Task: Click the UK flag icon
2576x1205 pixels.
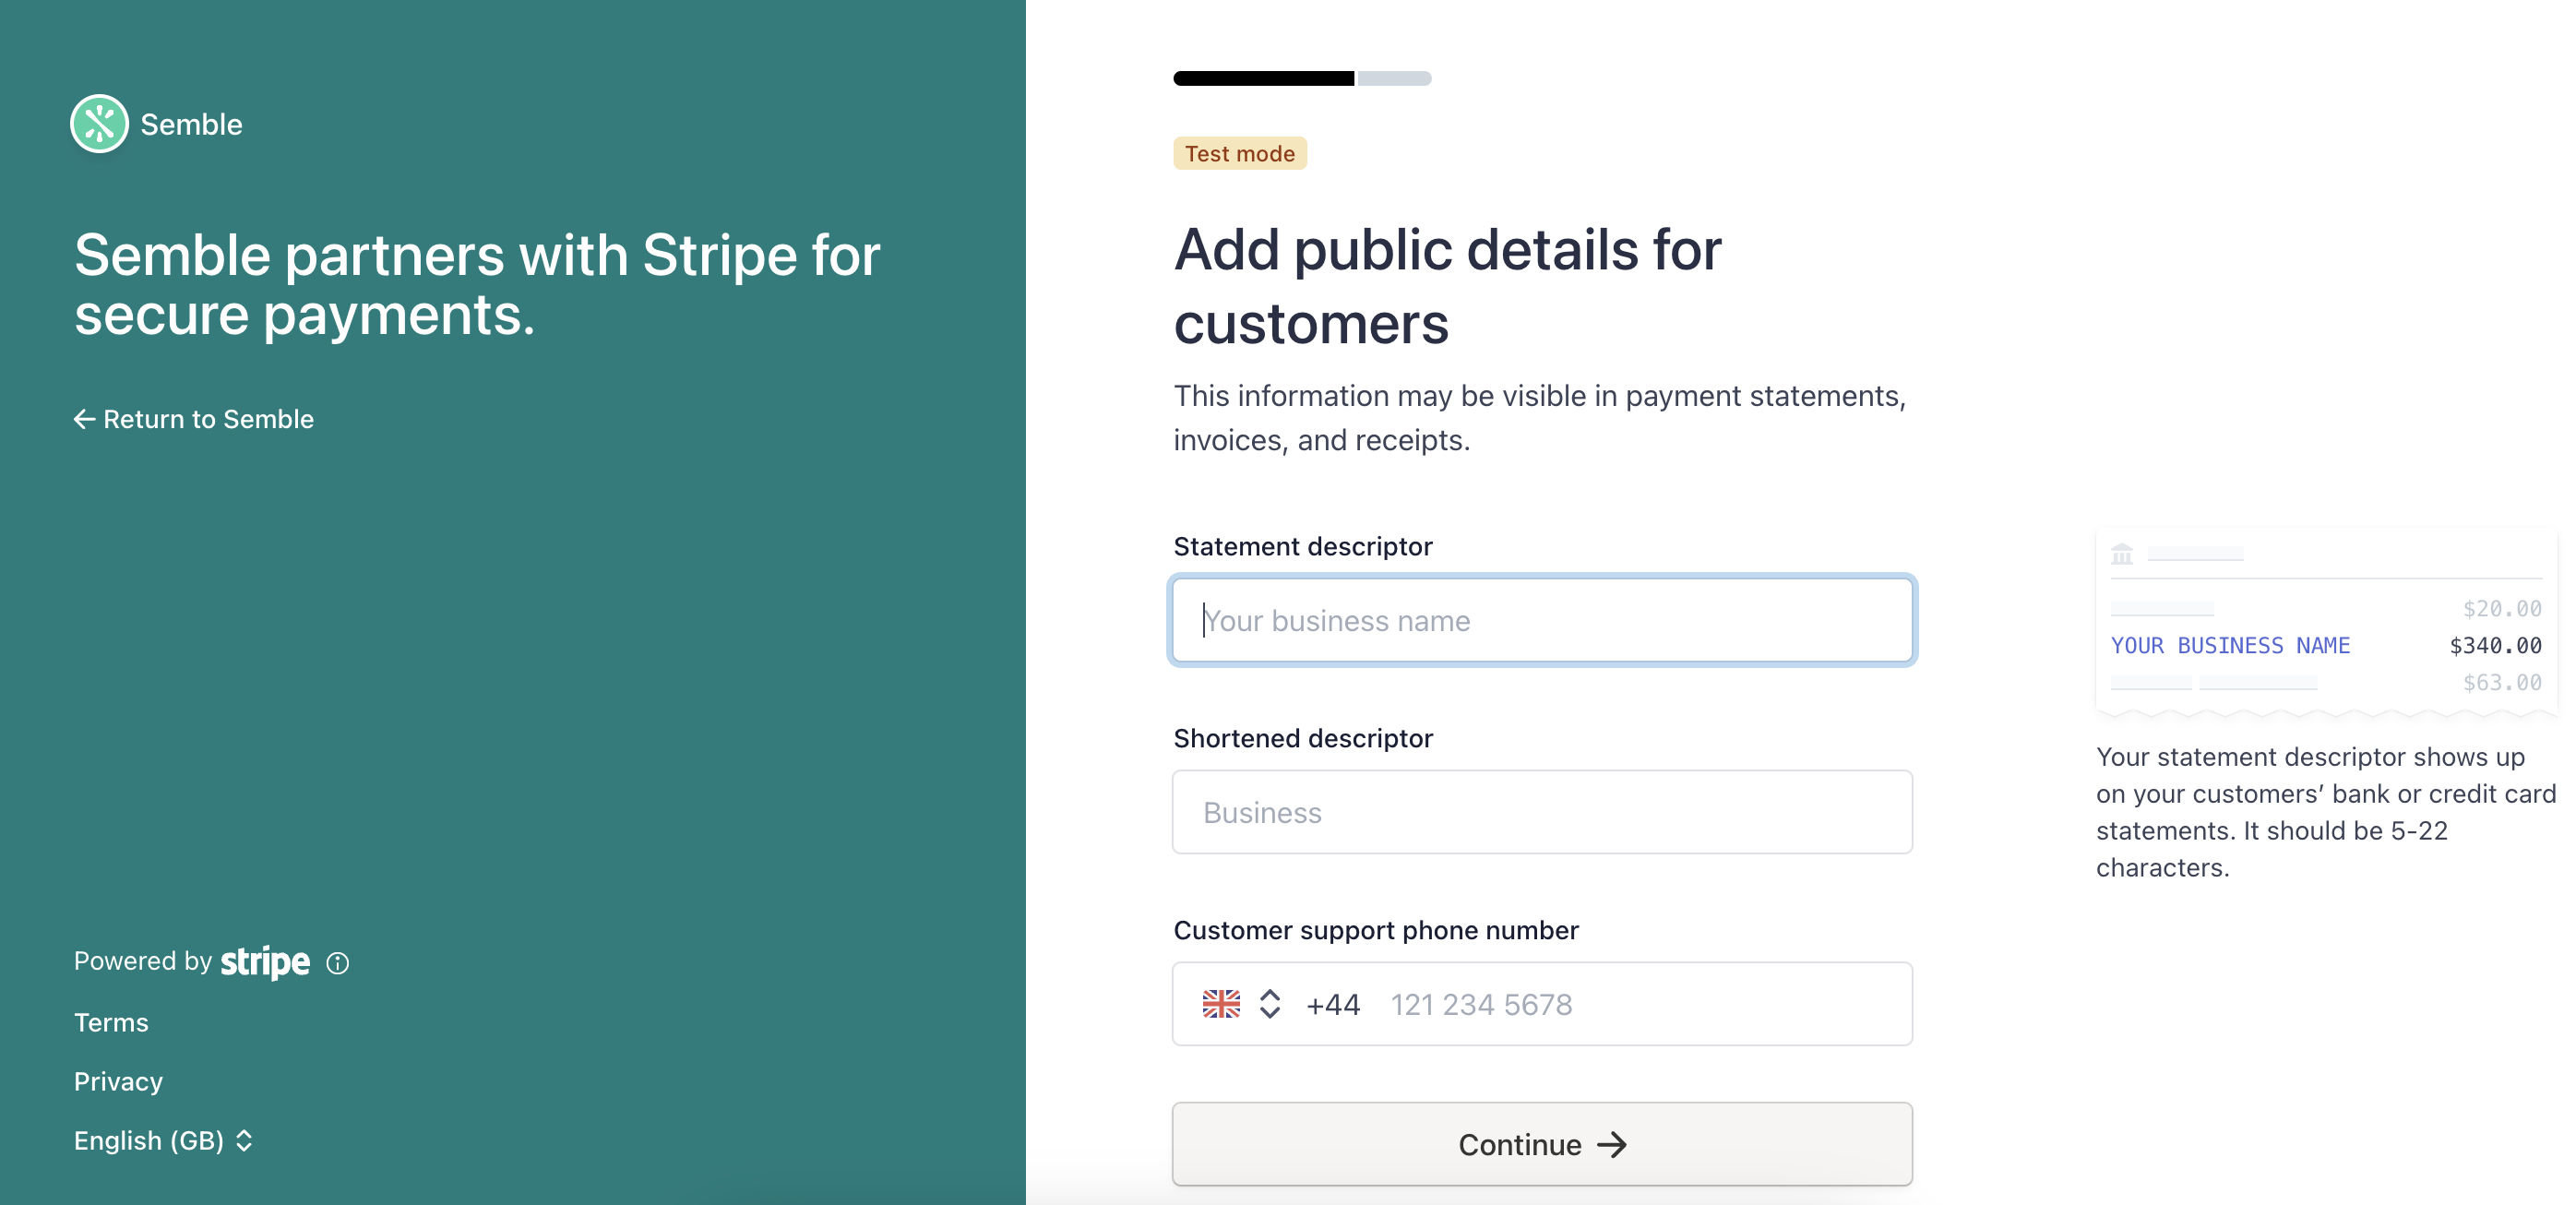Action: pyautogui.click(x=1221, y=1004)
